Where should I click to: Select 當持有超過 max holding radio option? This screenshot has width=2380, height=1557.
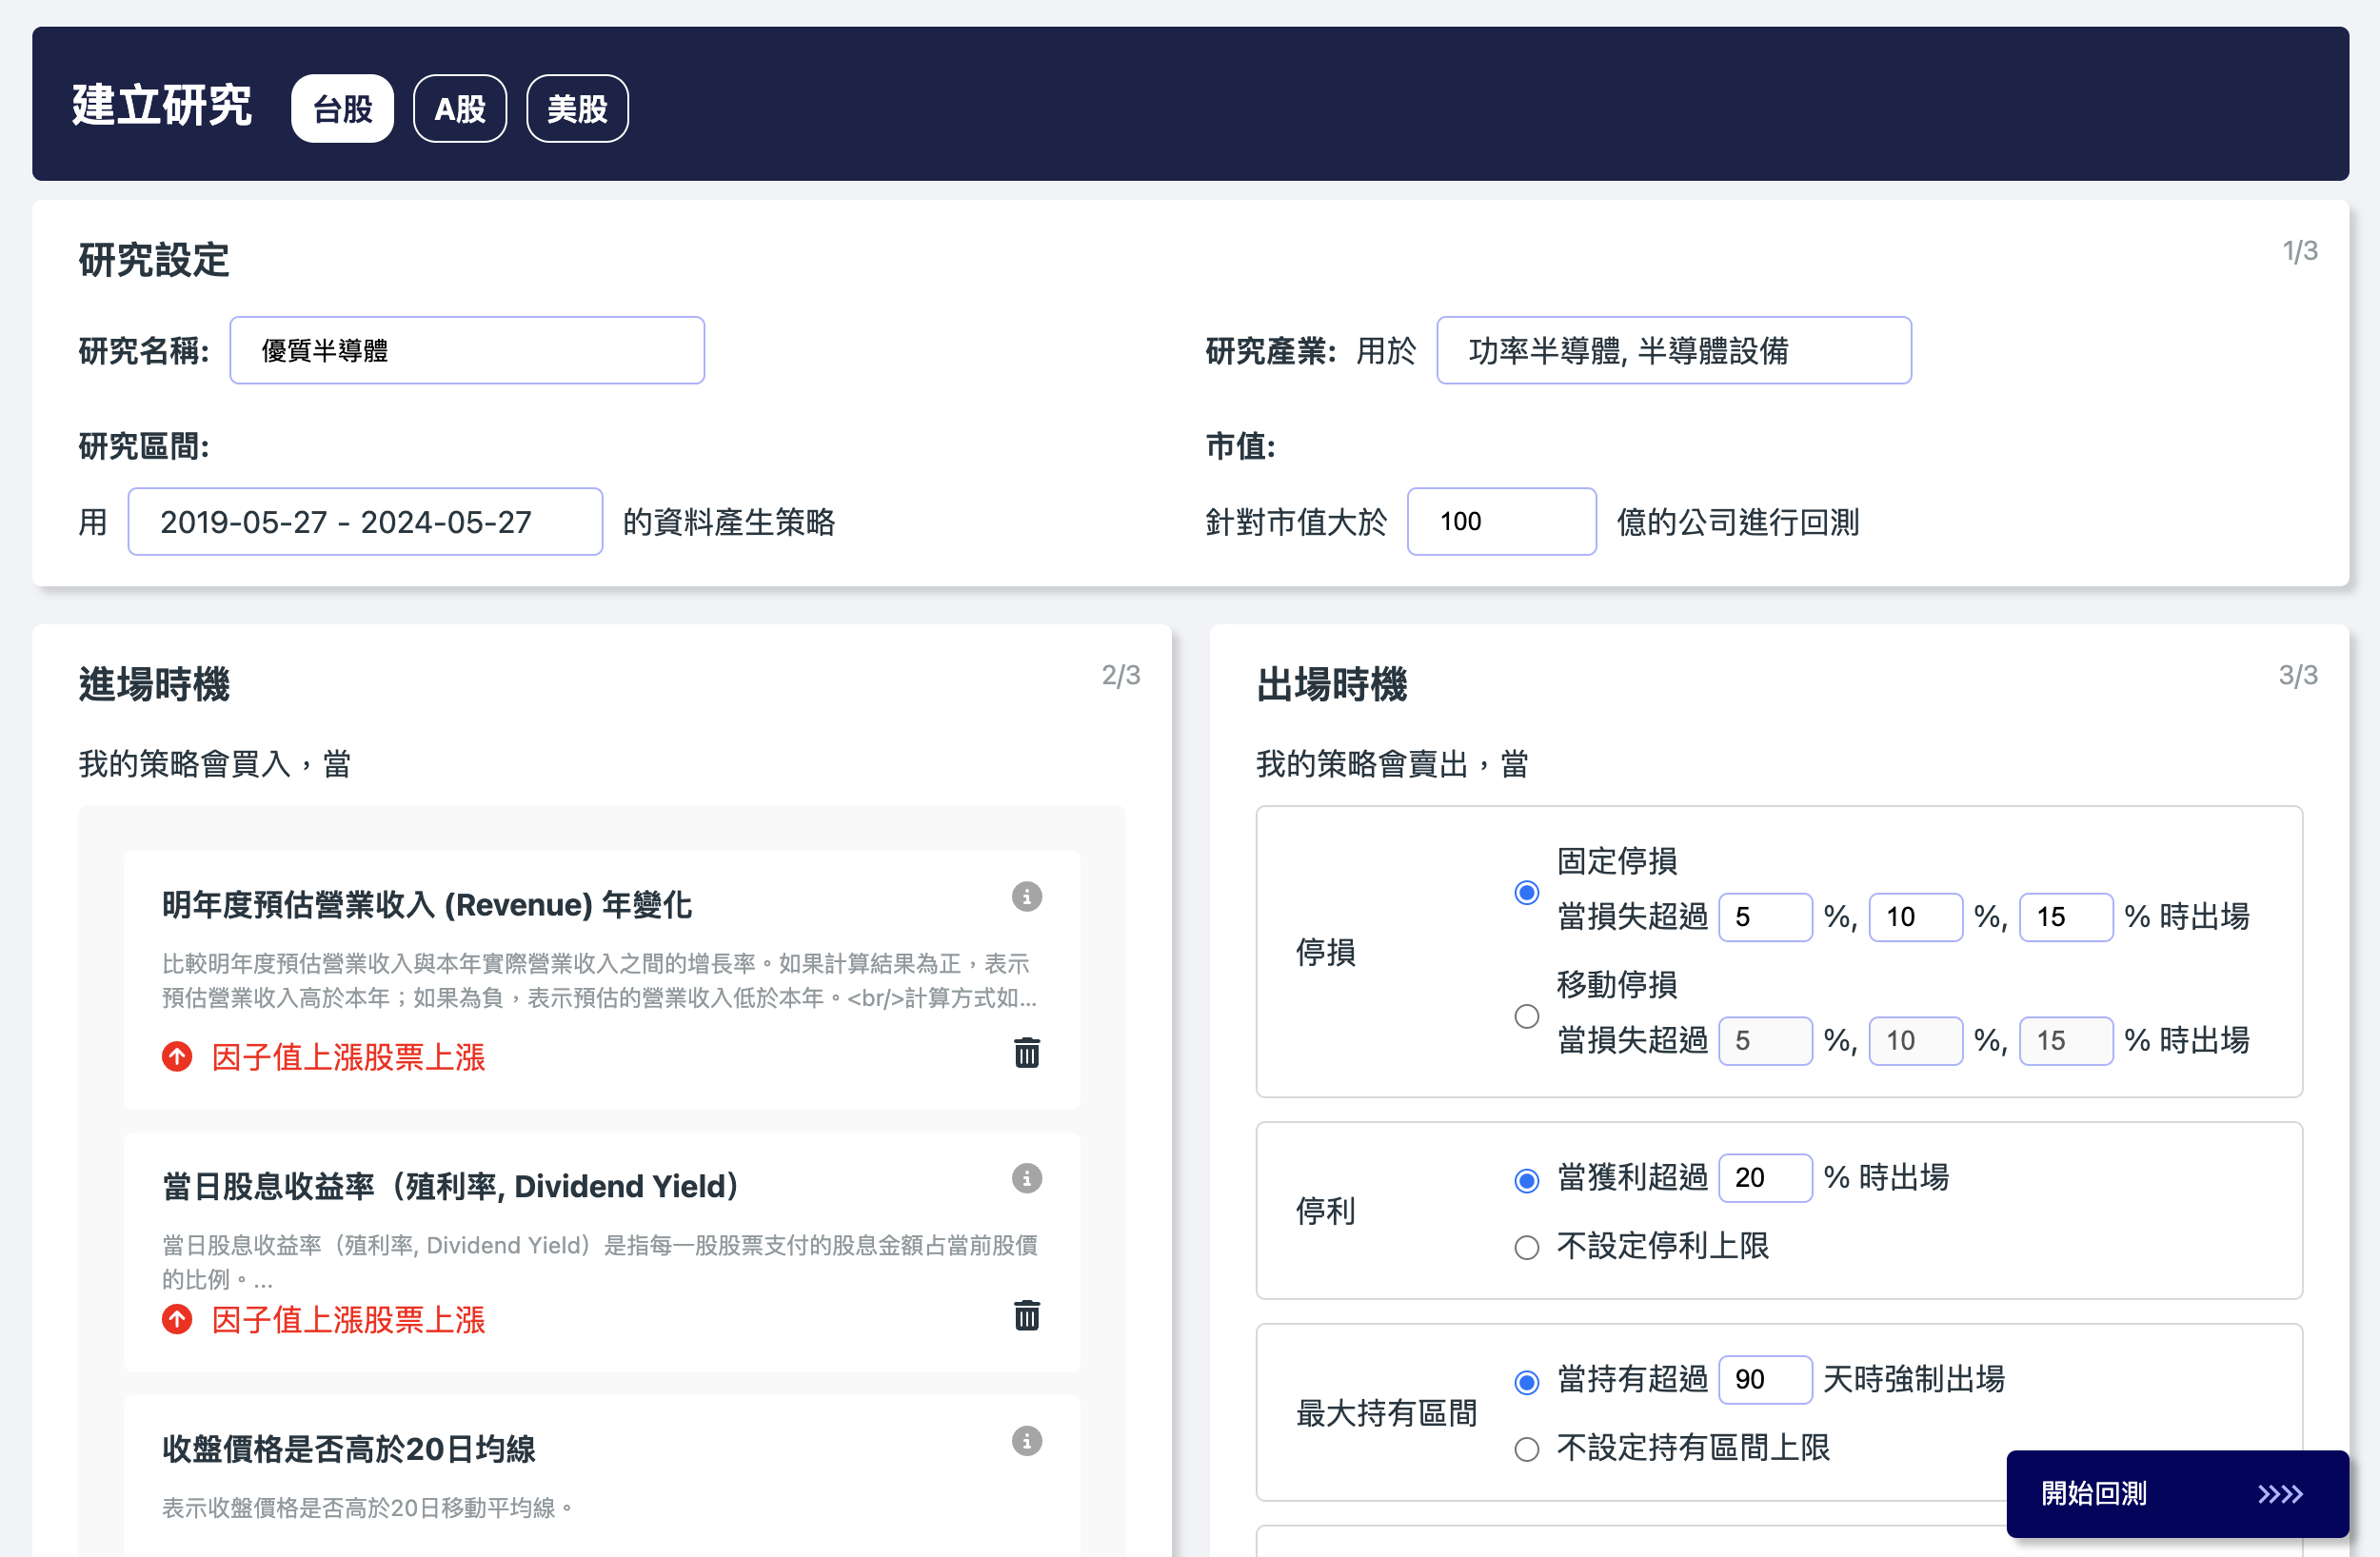click(1526, 1383)
